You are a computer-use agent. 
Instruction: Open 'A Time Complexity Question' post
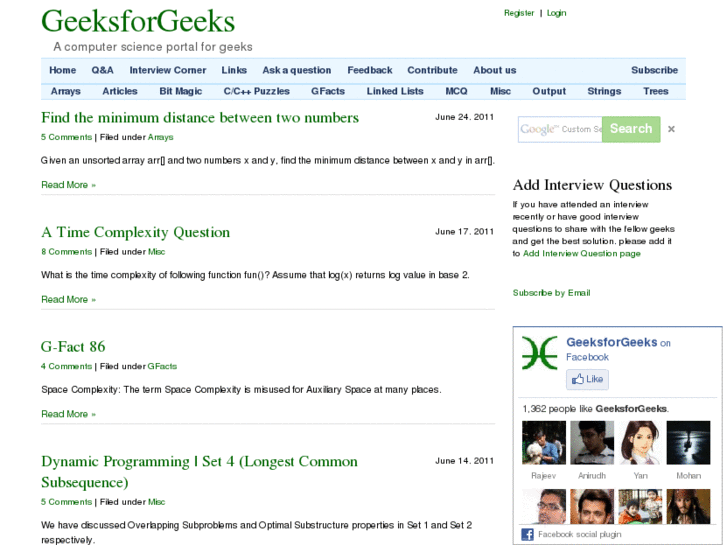[x=135, y=232]
